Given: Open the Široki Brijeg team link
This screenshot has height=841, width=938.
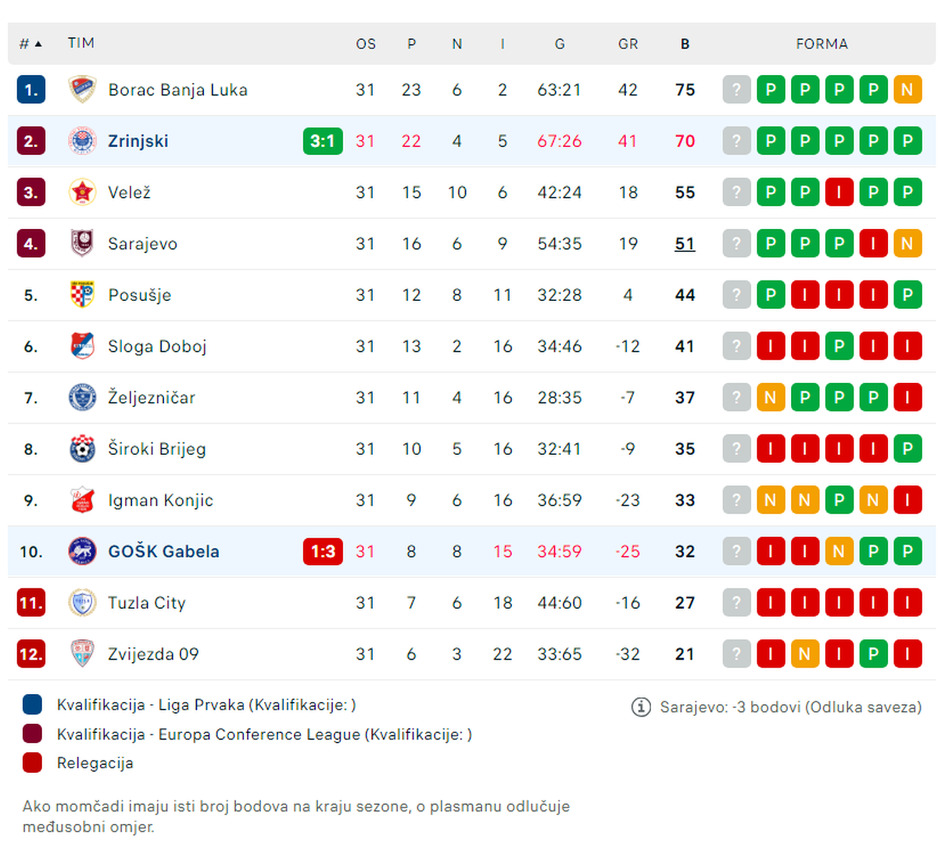Looking at the screenshot, I should coord(157,449).
